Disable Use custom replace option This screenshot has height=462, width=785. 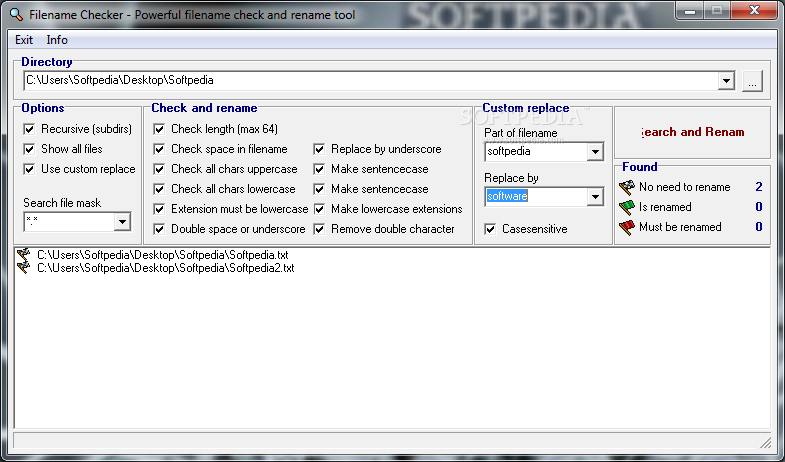coord(29,169)
